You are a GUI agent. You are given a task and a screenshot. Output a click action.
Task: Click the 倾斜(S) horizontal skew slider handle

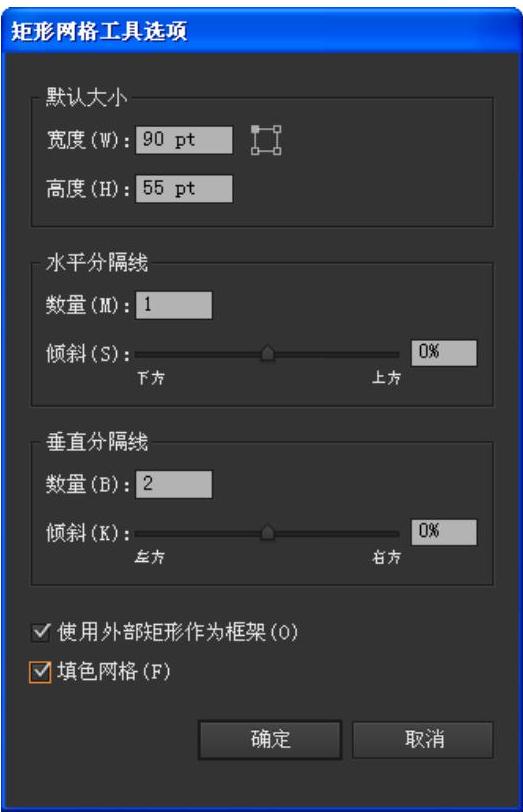pos(267,354)
